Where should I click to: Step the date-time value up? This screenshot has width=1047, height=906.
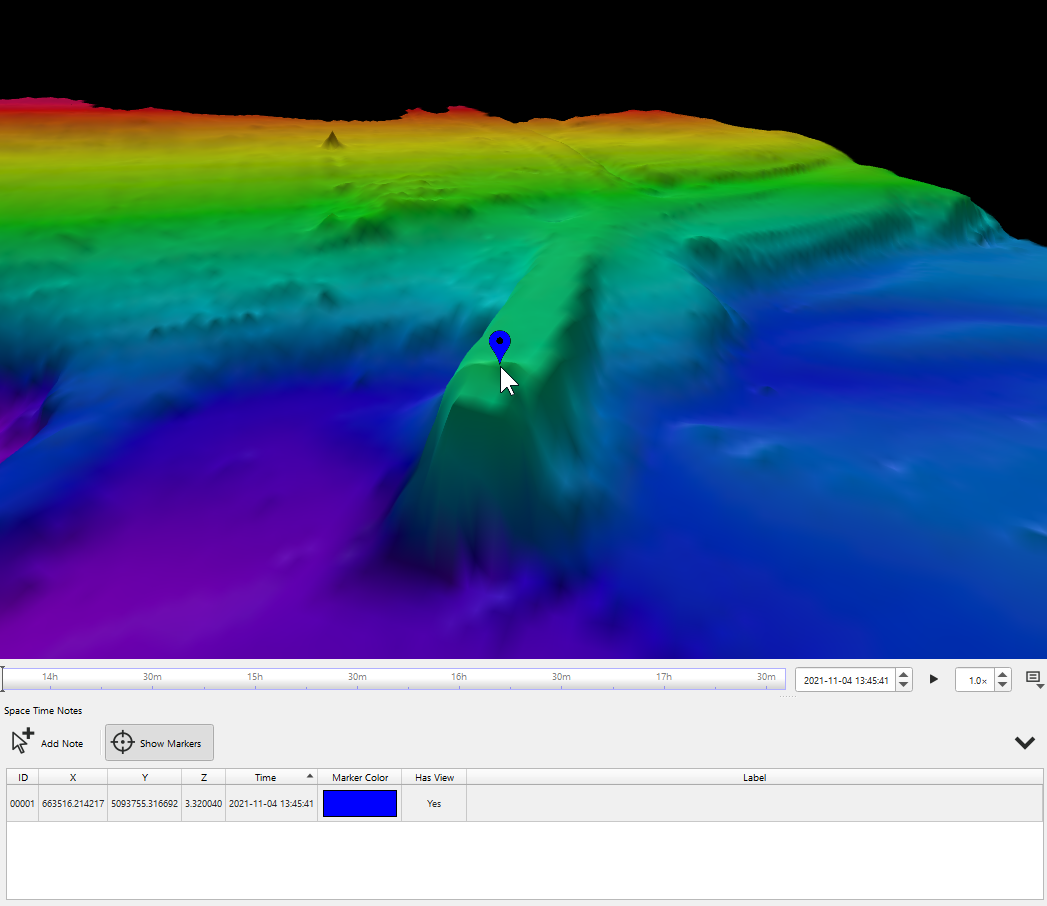(x=903, y=675)
